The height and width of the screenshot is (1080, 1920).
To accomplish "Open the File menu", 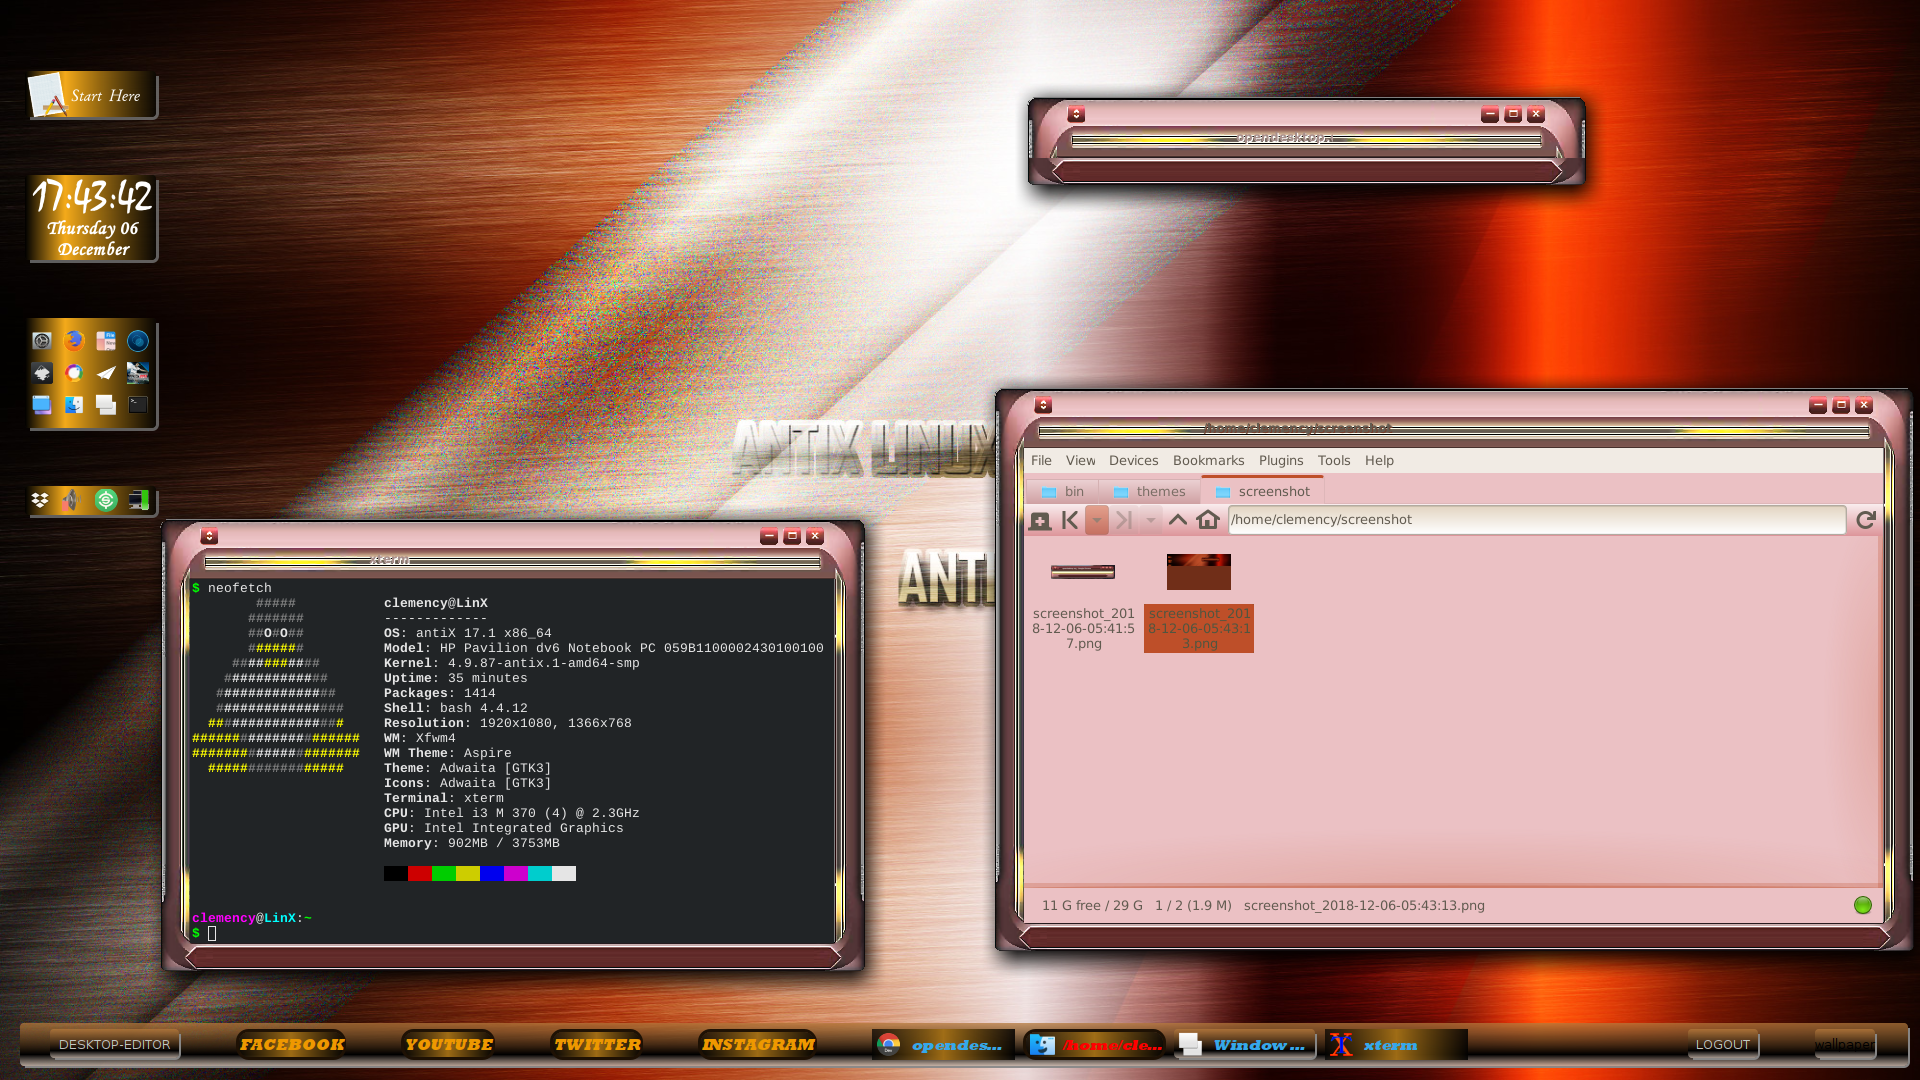I will tap(1041, 460).
